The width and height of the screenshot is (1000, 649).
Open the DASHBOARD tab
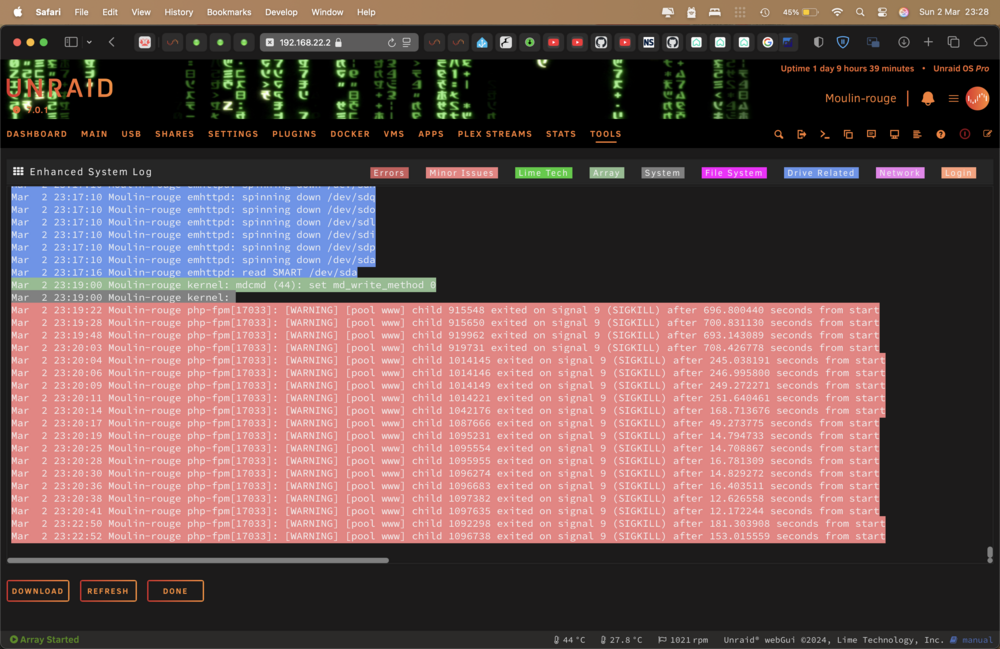(36, 134)
